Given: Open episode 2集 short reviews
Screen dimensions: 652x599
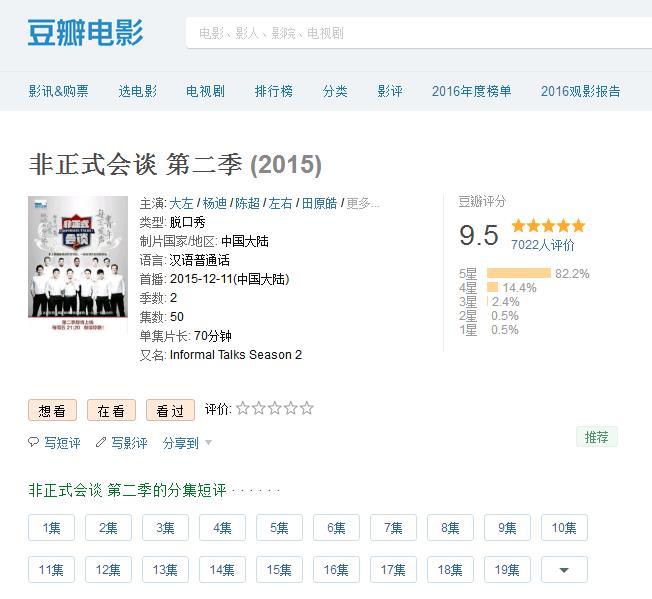Looking at the screenshot, I should (x=109, y=528).
